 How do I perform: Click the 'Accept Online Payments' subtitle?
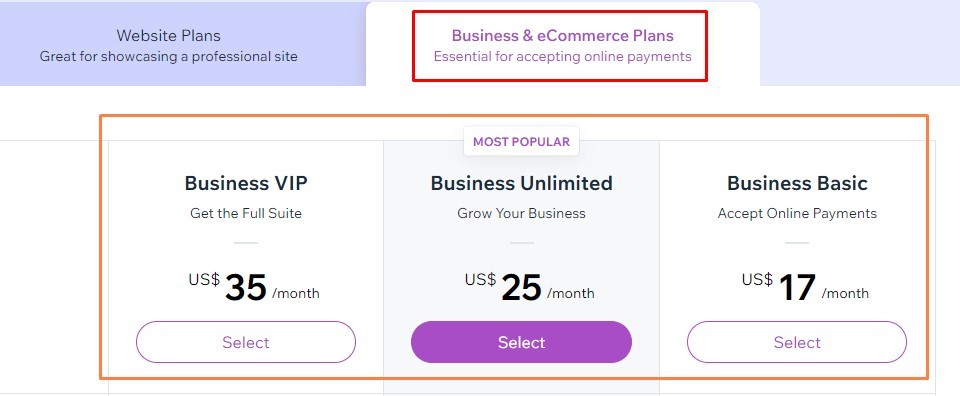pyautogui.click(x=797, y=214)
